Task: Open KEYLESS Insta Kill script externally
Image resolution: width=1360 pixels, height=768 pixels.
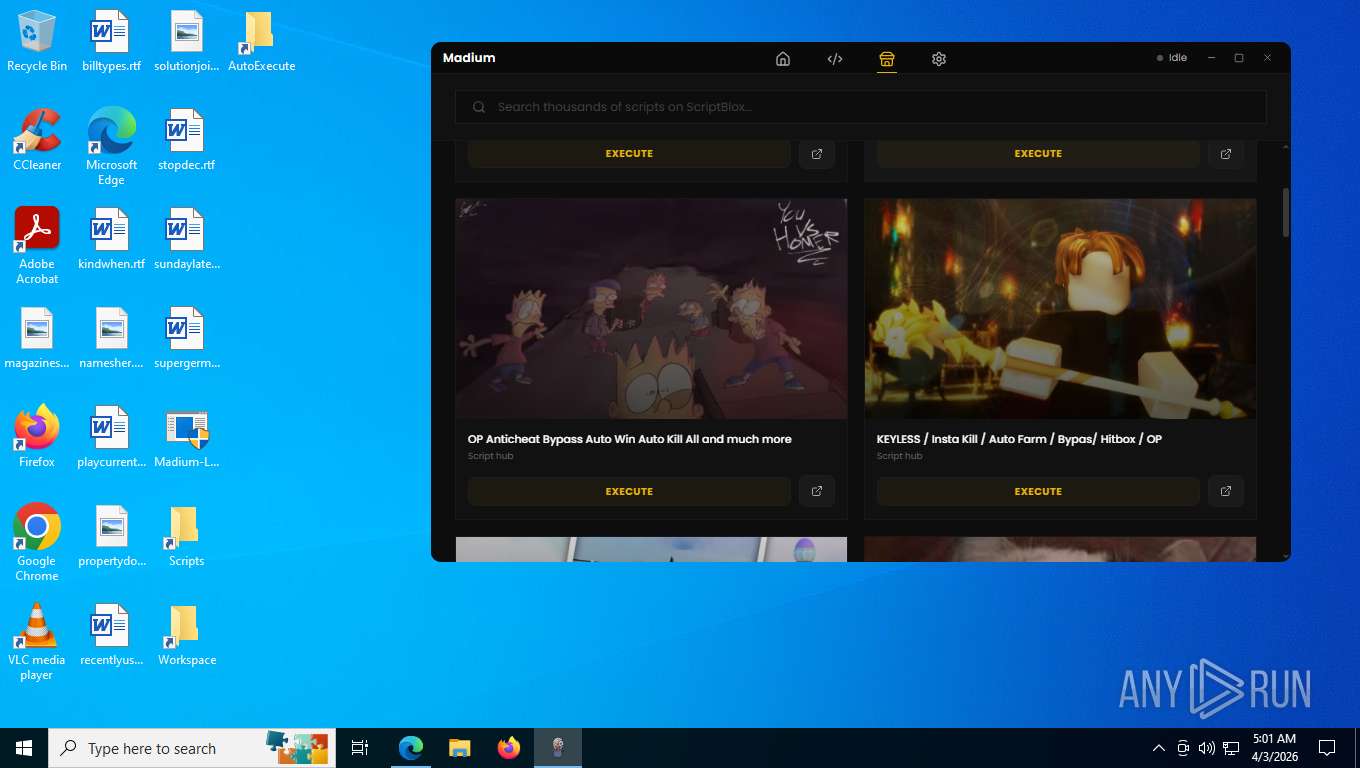Action: click(1226, 491)
